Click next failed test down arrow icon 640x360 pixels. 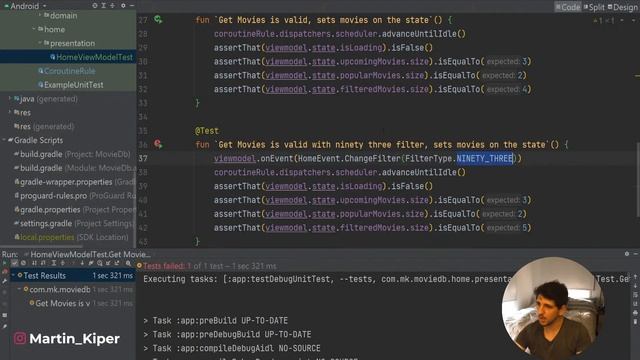[x=82, y=263]
